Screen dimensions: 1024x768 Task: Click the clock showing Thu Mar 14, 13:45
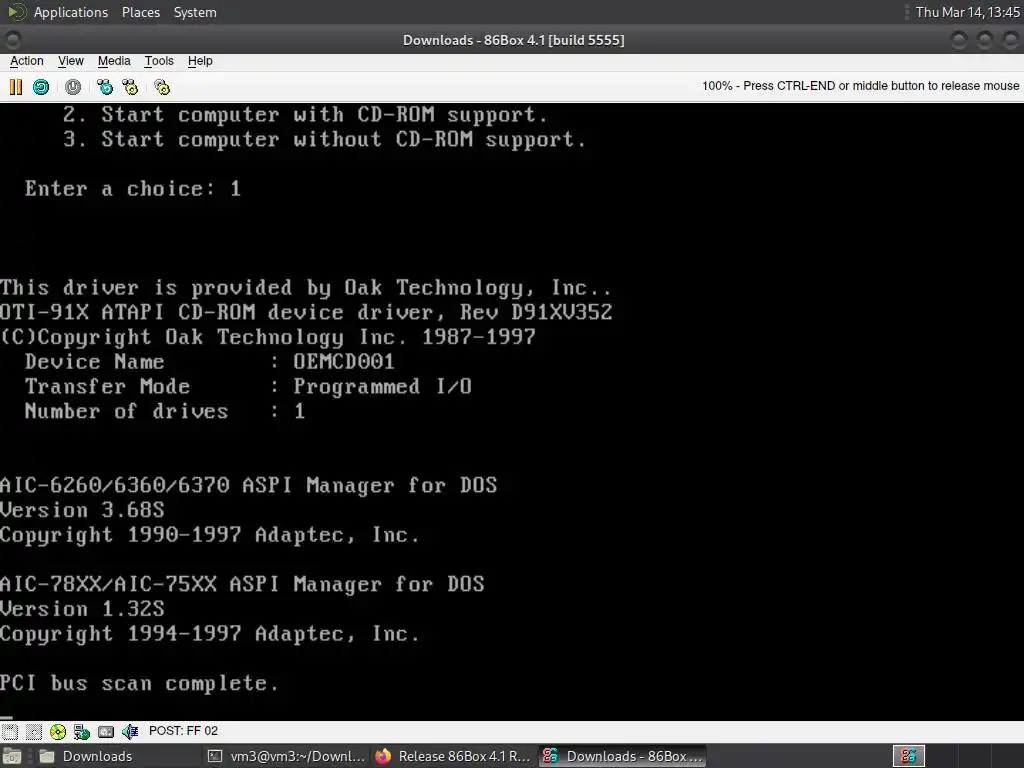click(x=968, y=12)
